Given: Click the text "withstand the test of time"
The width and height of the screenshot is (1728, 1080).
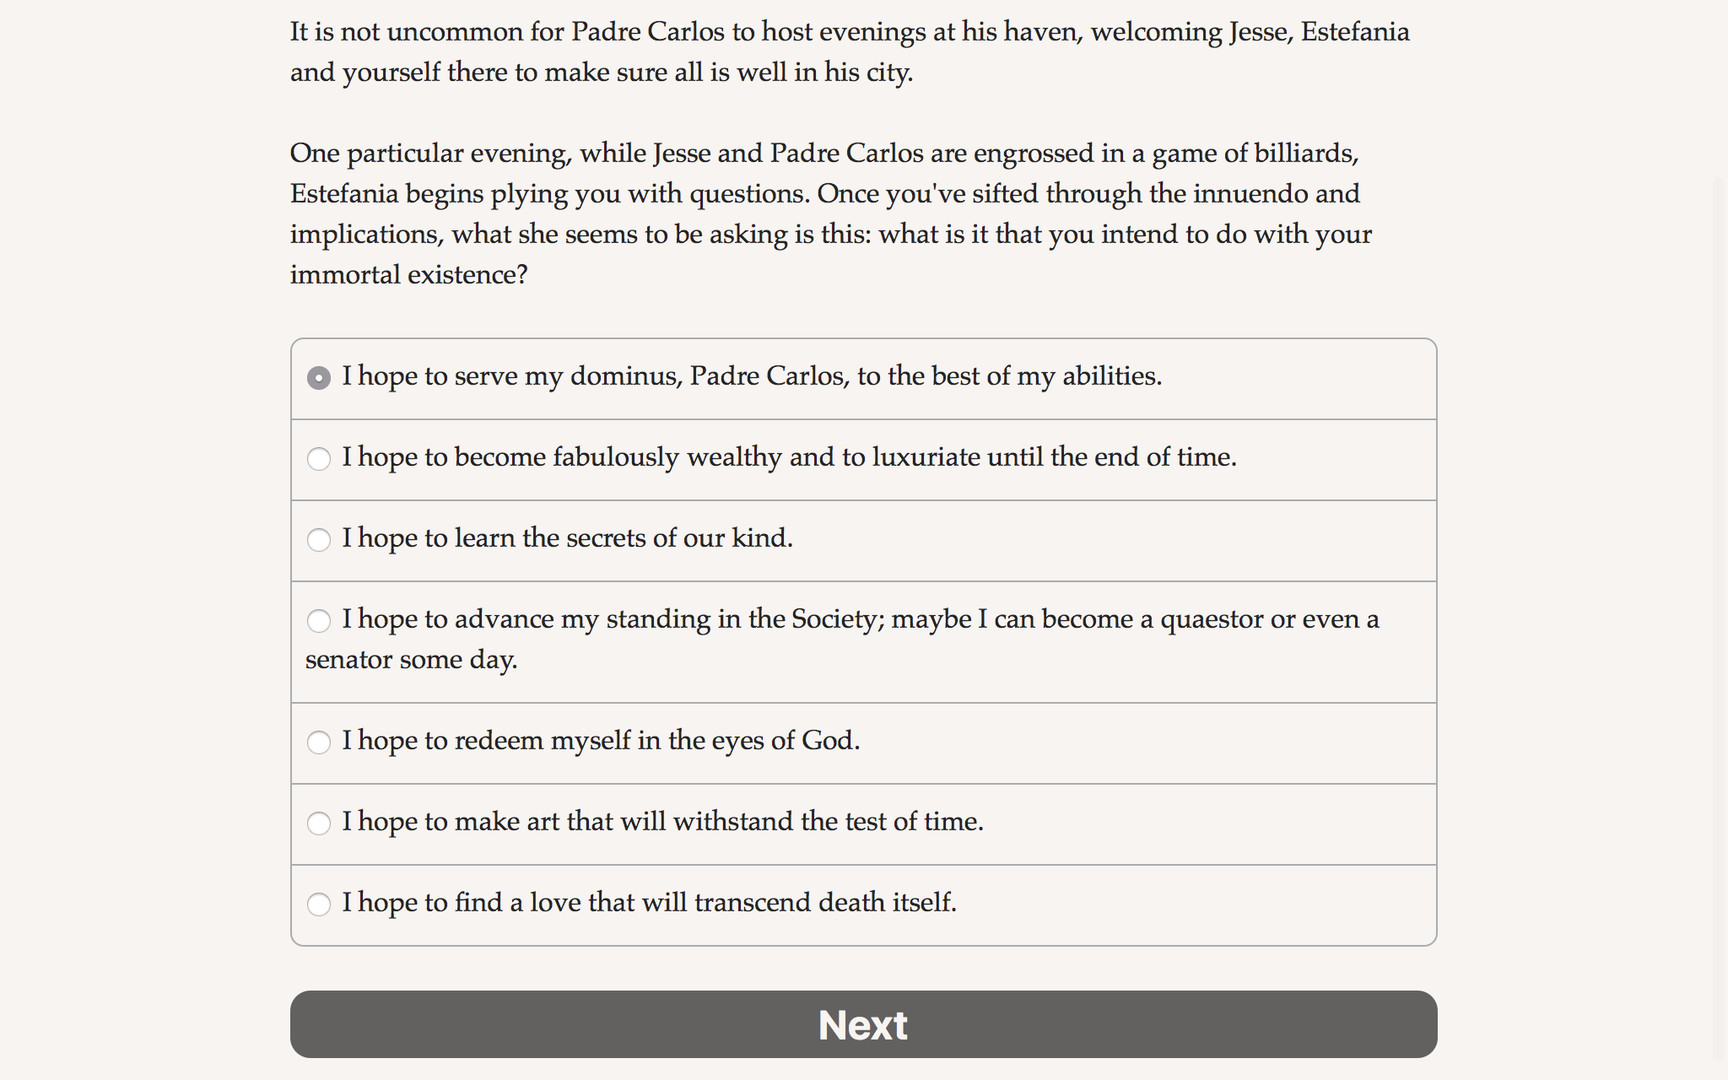Looking at the screenshot, I should coord(828,821).
